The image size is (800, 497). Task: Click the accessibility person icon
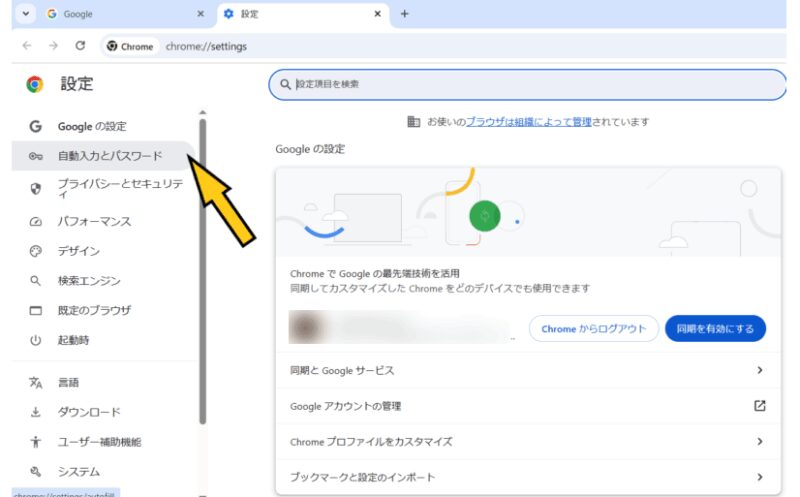[x=35, y=441]
